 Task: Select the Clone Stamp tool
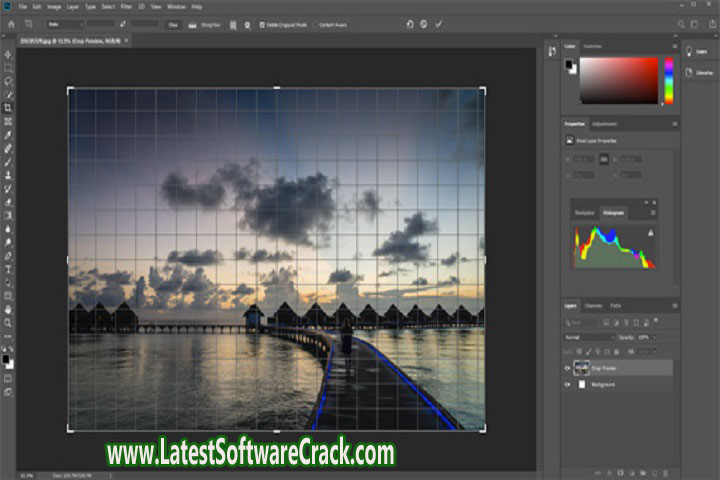(x=8, y=175)
